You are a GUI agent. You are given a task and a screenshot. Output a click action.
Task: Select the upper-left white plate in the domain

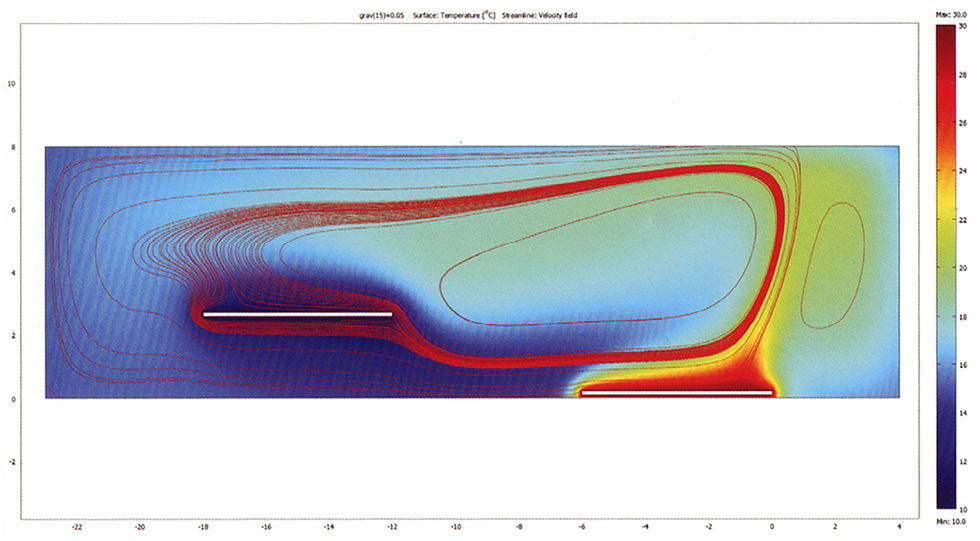(x=297, y=315)
